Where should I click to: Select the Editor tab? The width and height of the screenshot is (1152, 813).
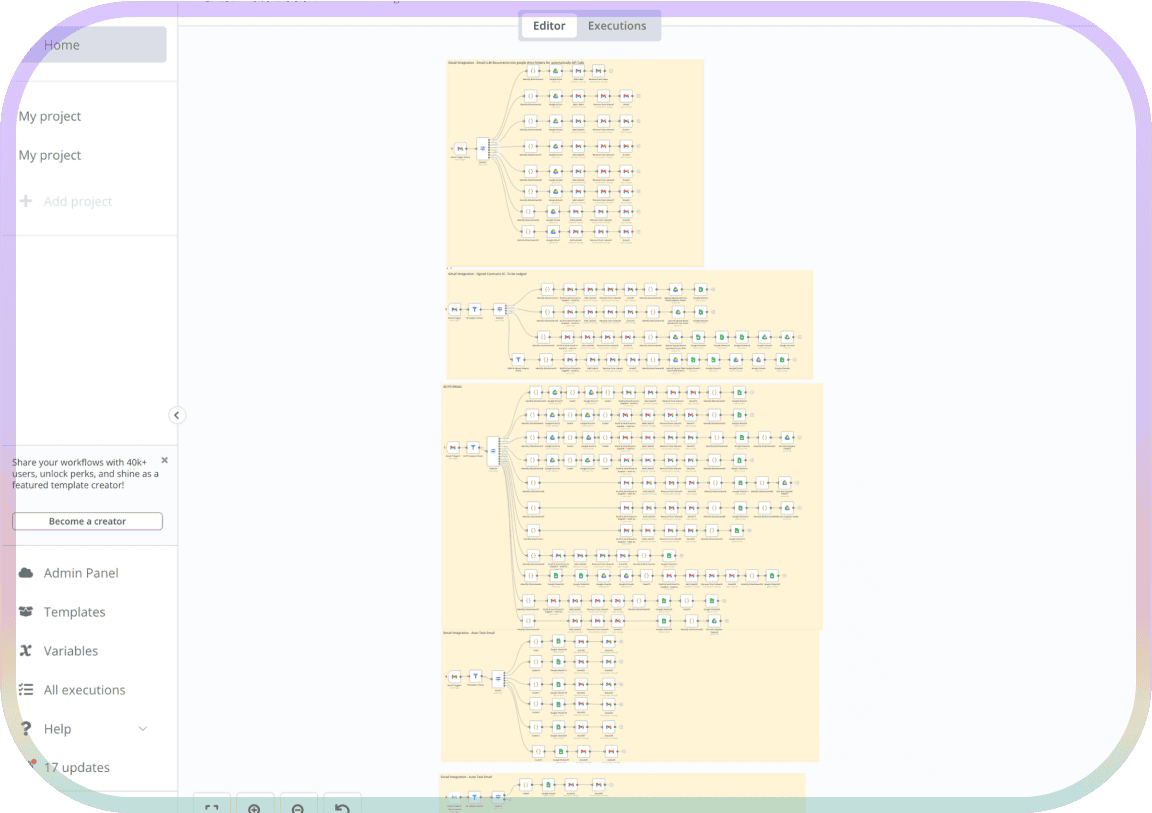549,26
